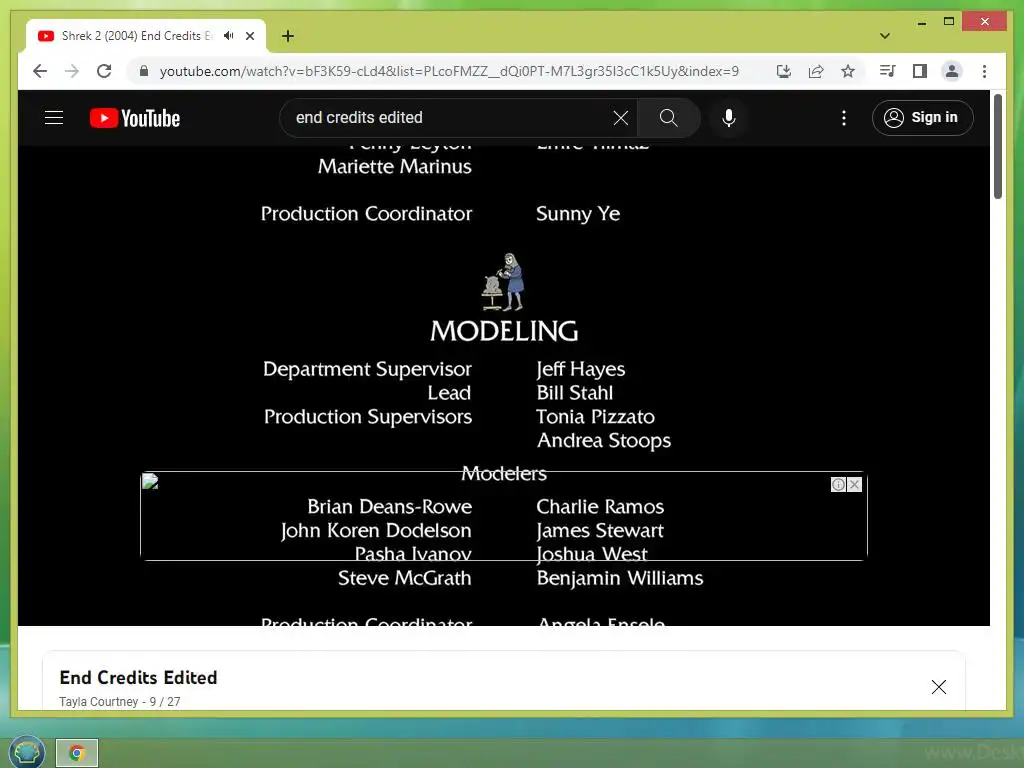Click the URL address bar
The image size is (1024, 768).
pos(449,71)
